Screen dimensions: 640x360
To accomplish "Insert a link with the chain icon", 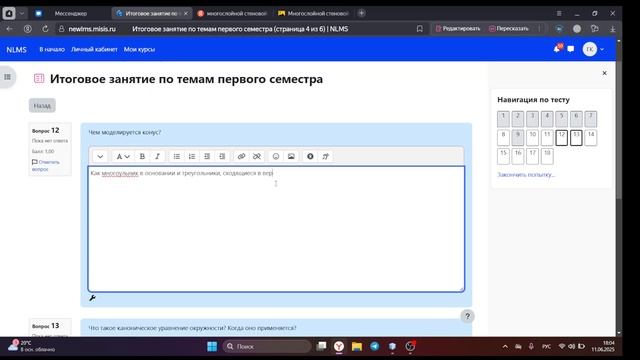I will click(241, 156).
